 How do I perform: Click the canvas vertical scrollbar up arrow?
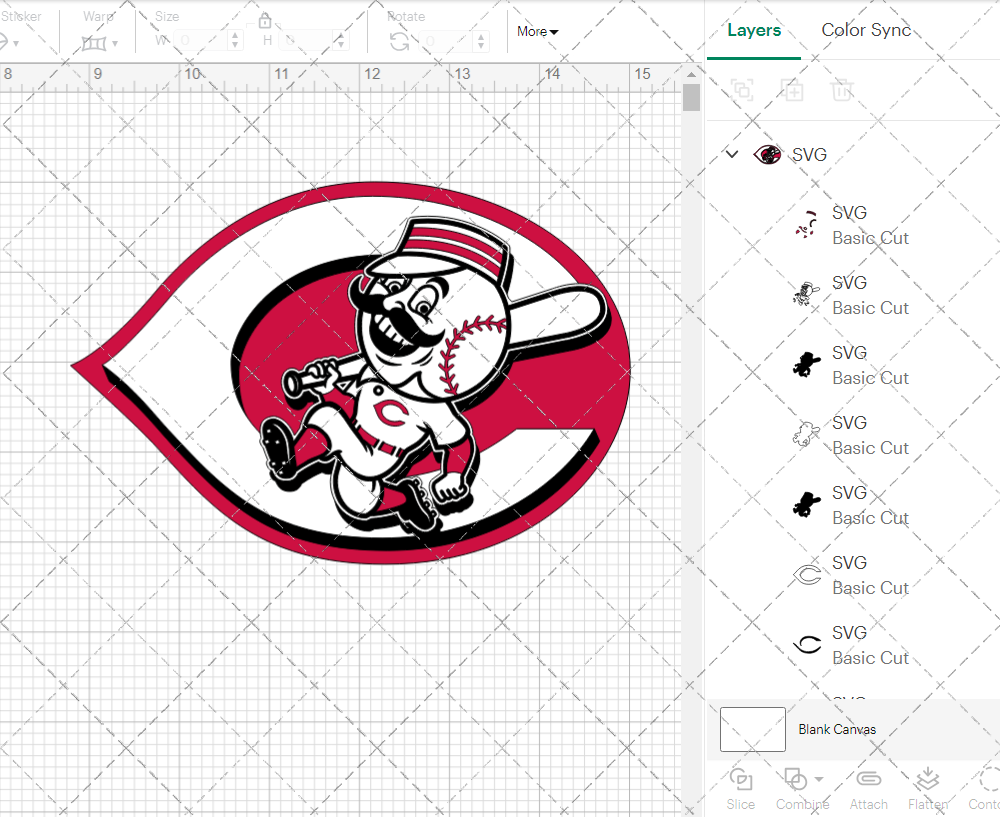coord(691,75)
